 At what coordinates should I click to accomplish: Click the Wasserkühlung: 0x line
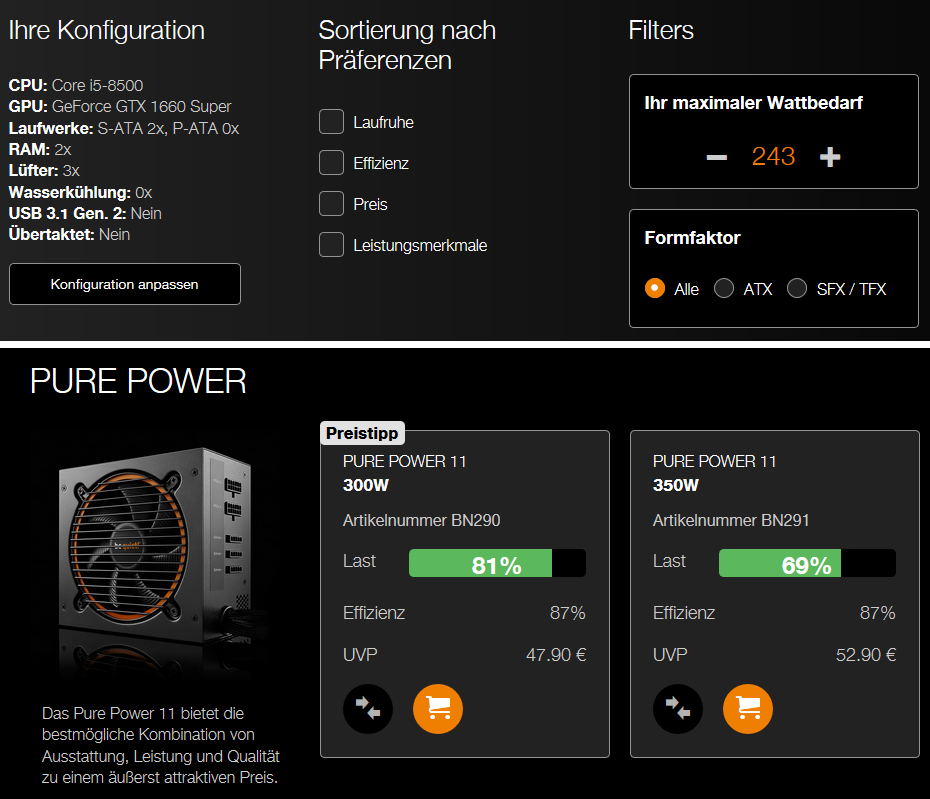tap(80, 192)
